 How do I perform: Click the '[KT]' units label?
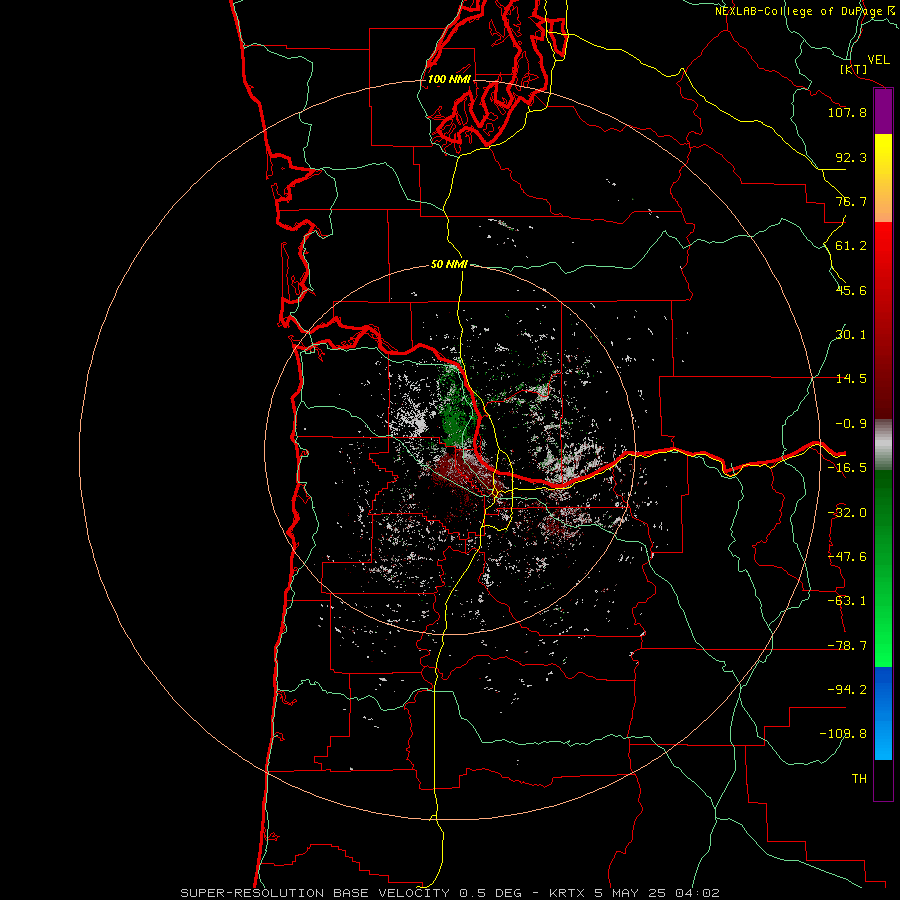point(854,69)
